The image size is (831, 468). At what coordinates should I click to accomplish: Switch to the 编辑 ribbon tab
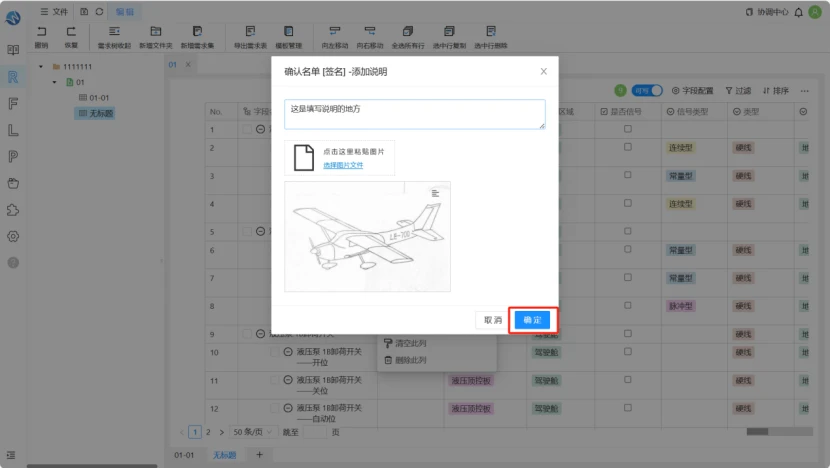coord(125,12)
